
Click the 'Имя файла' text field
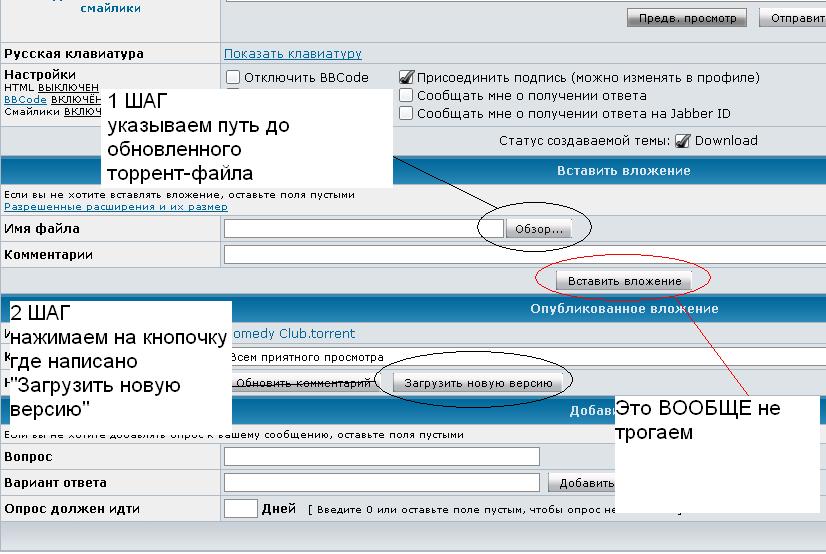349,229
